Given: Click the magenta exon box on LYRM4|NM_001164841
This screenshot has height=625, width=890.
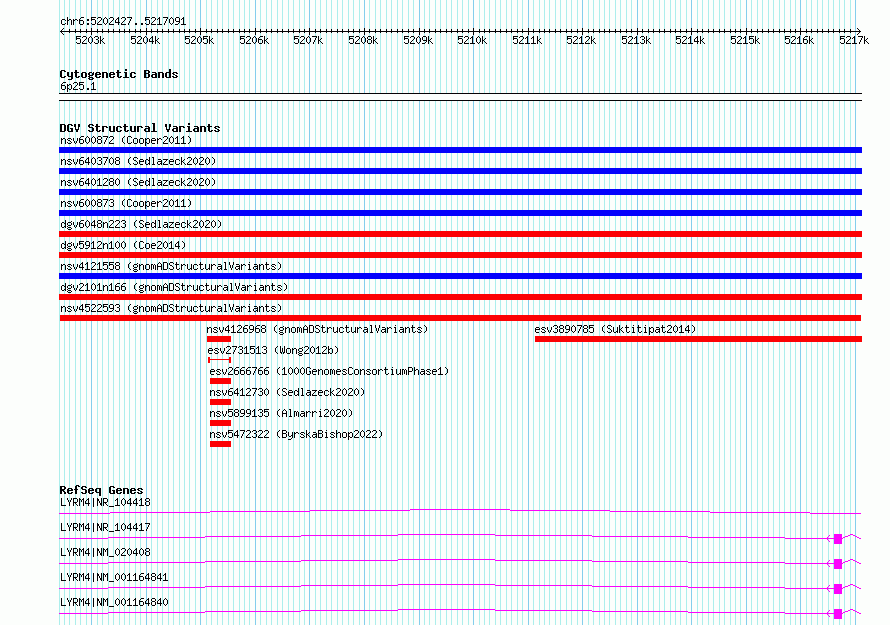Looking at the screenshot, I should pyautogui.click(x=838, y=589).
